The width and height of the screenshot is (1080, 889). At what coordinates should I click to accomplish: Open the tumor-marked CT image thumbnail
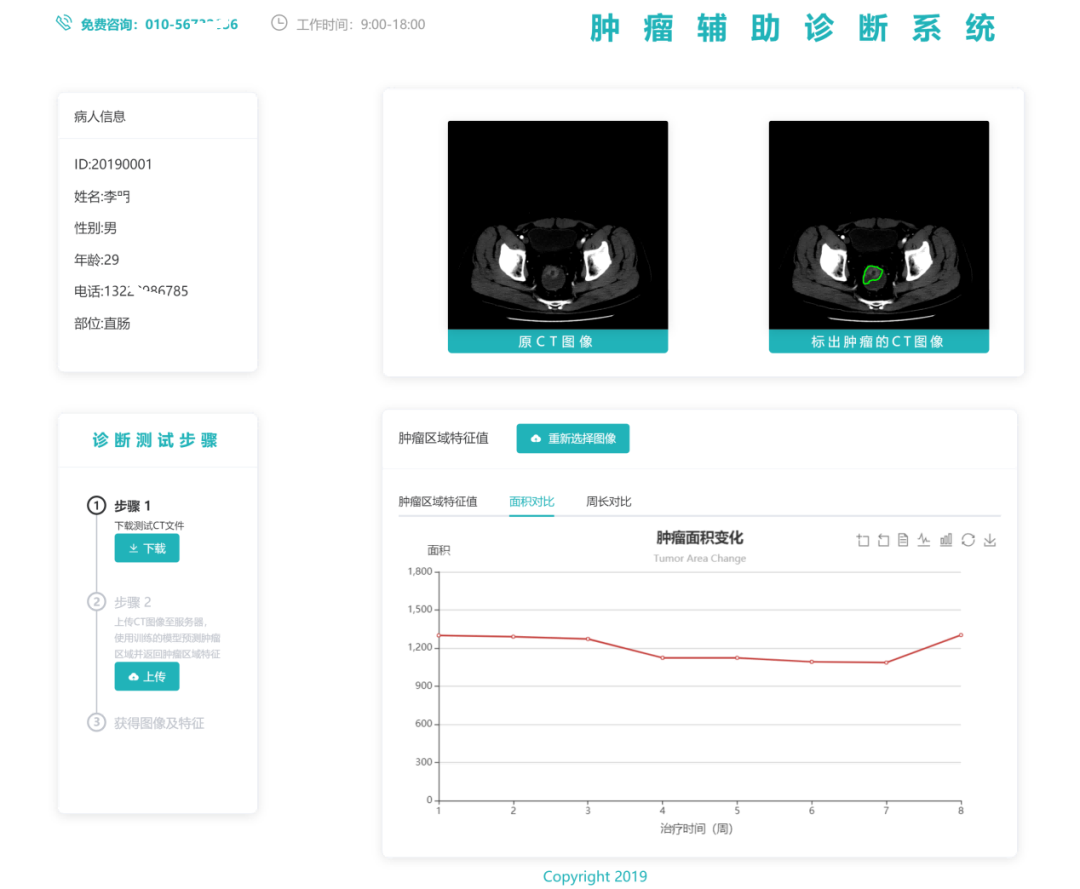[x=878, y=225]
